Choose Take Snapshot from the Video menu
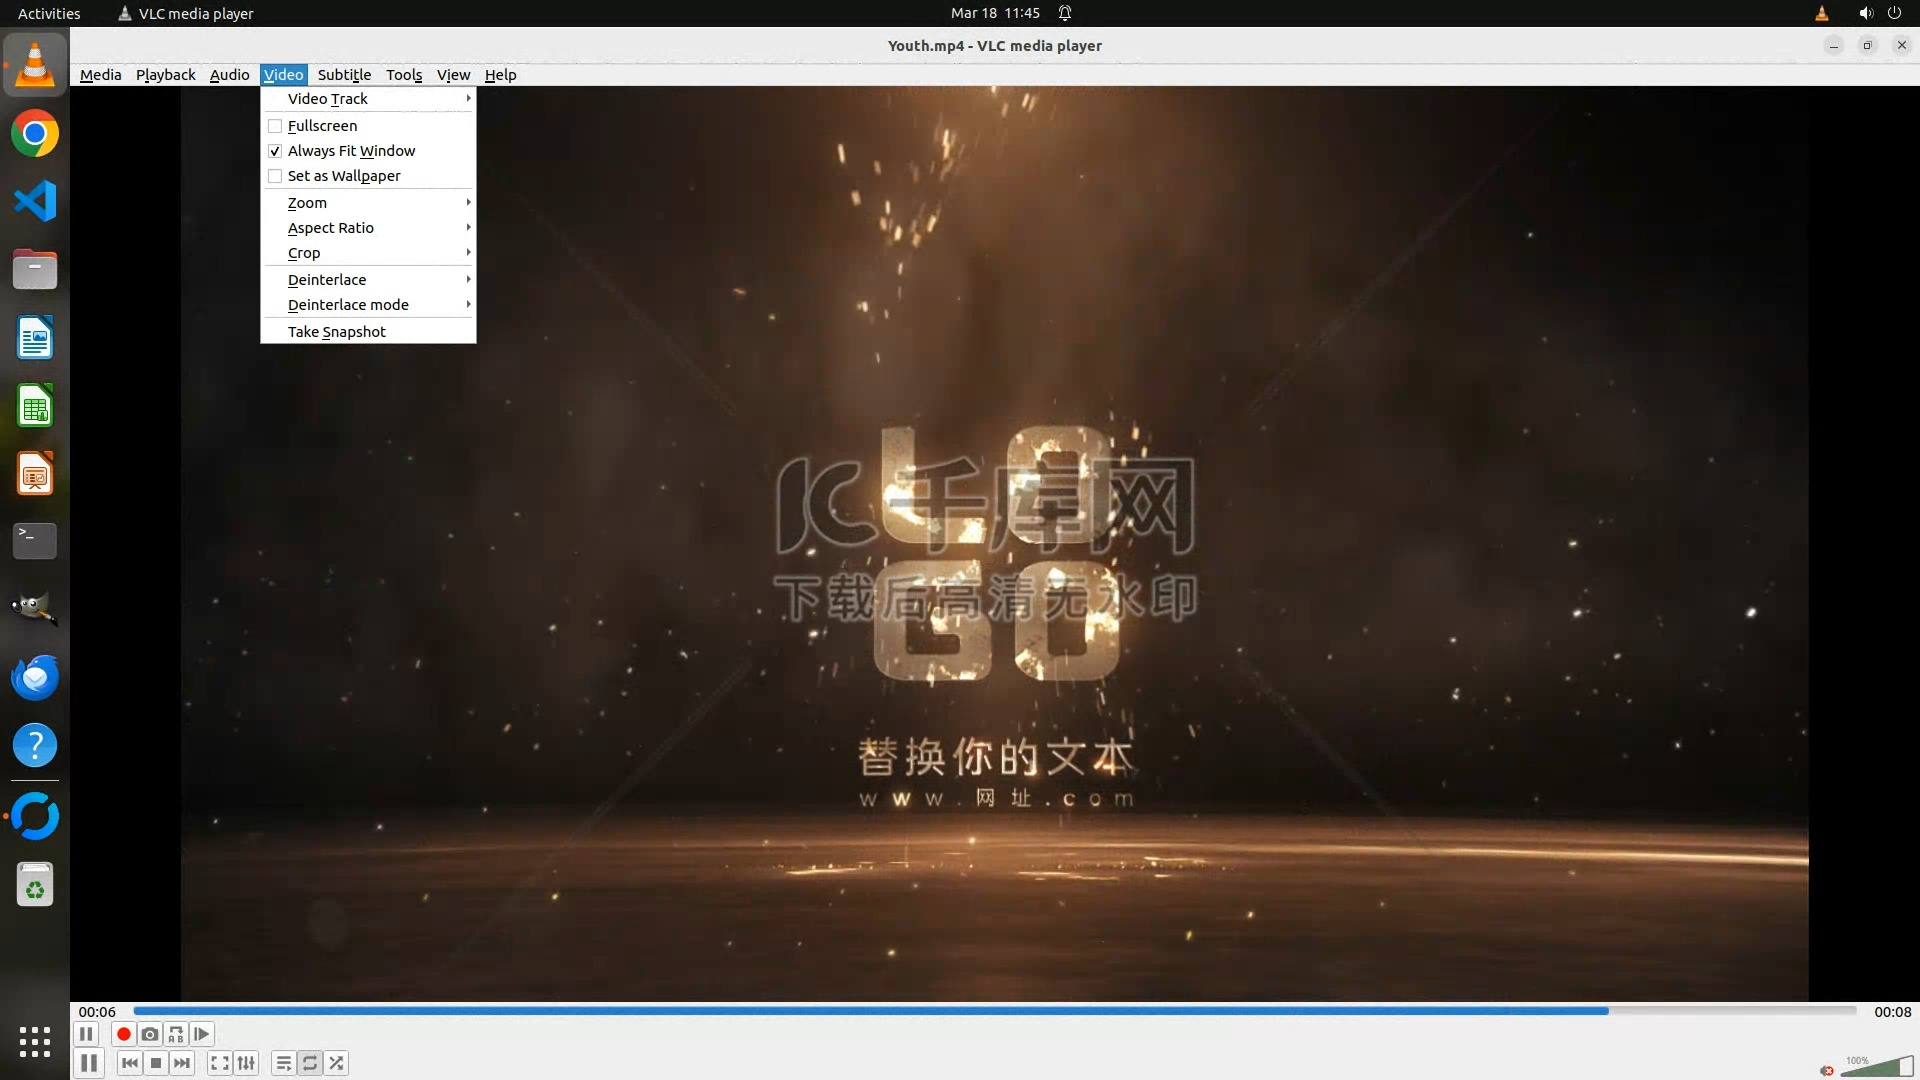This screenshot has height=1080, width=1920. click(x=336, y=332)
